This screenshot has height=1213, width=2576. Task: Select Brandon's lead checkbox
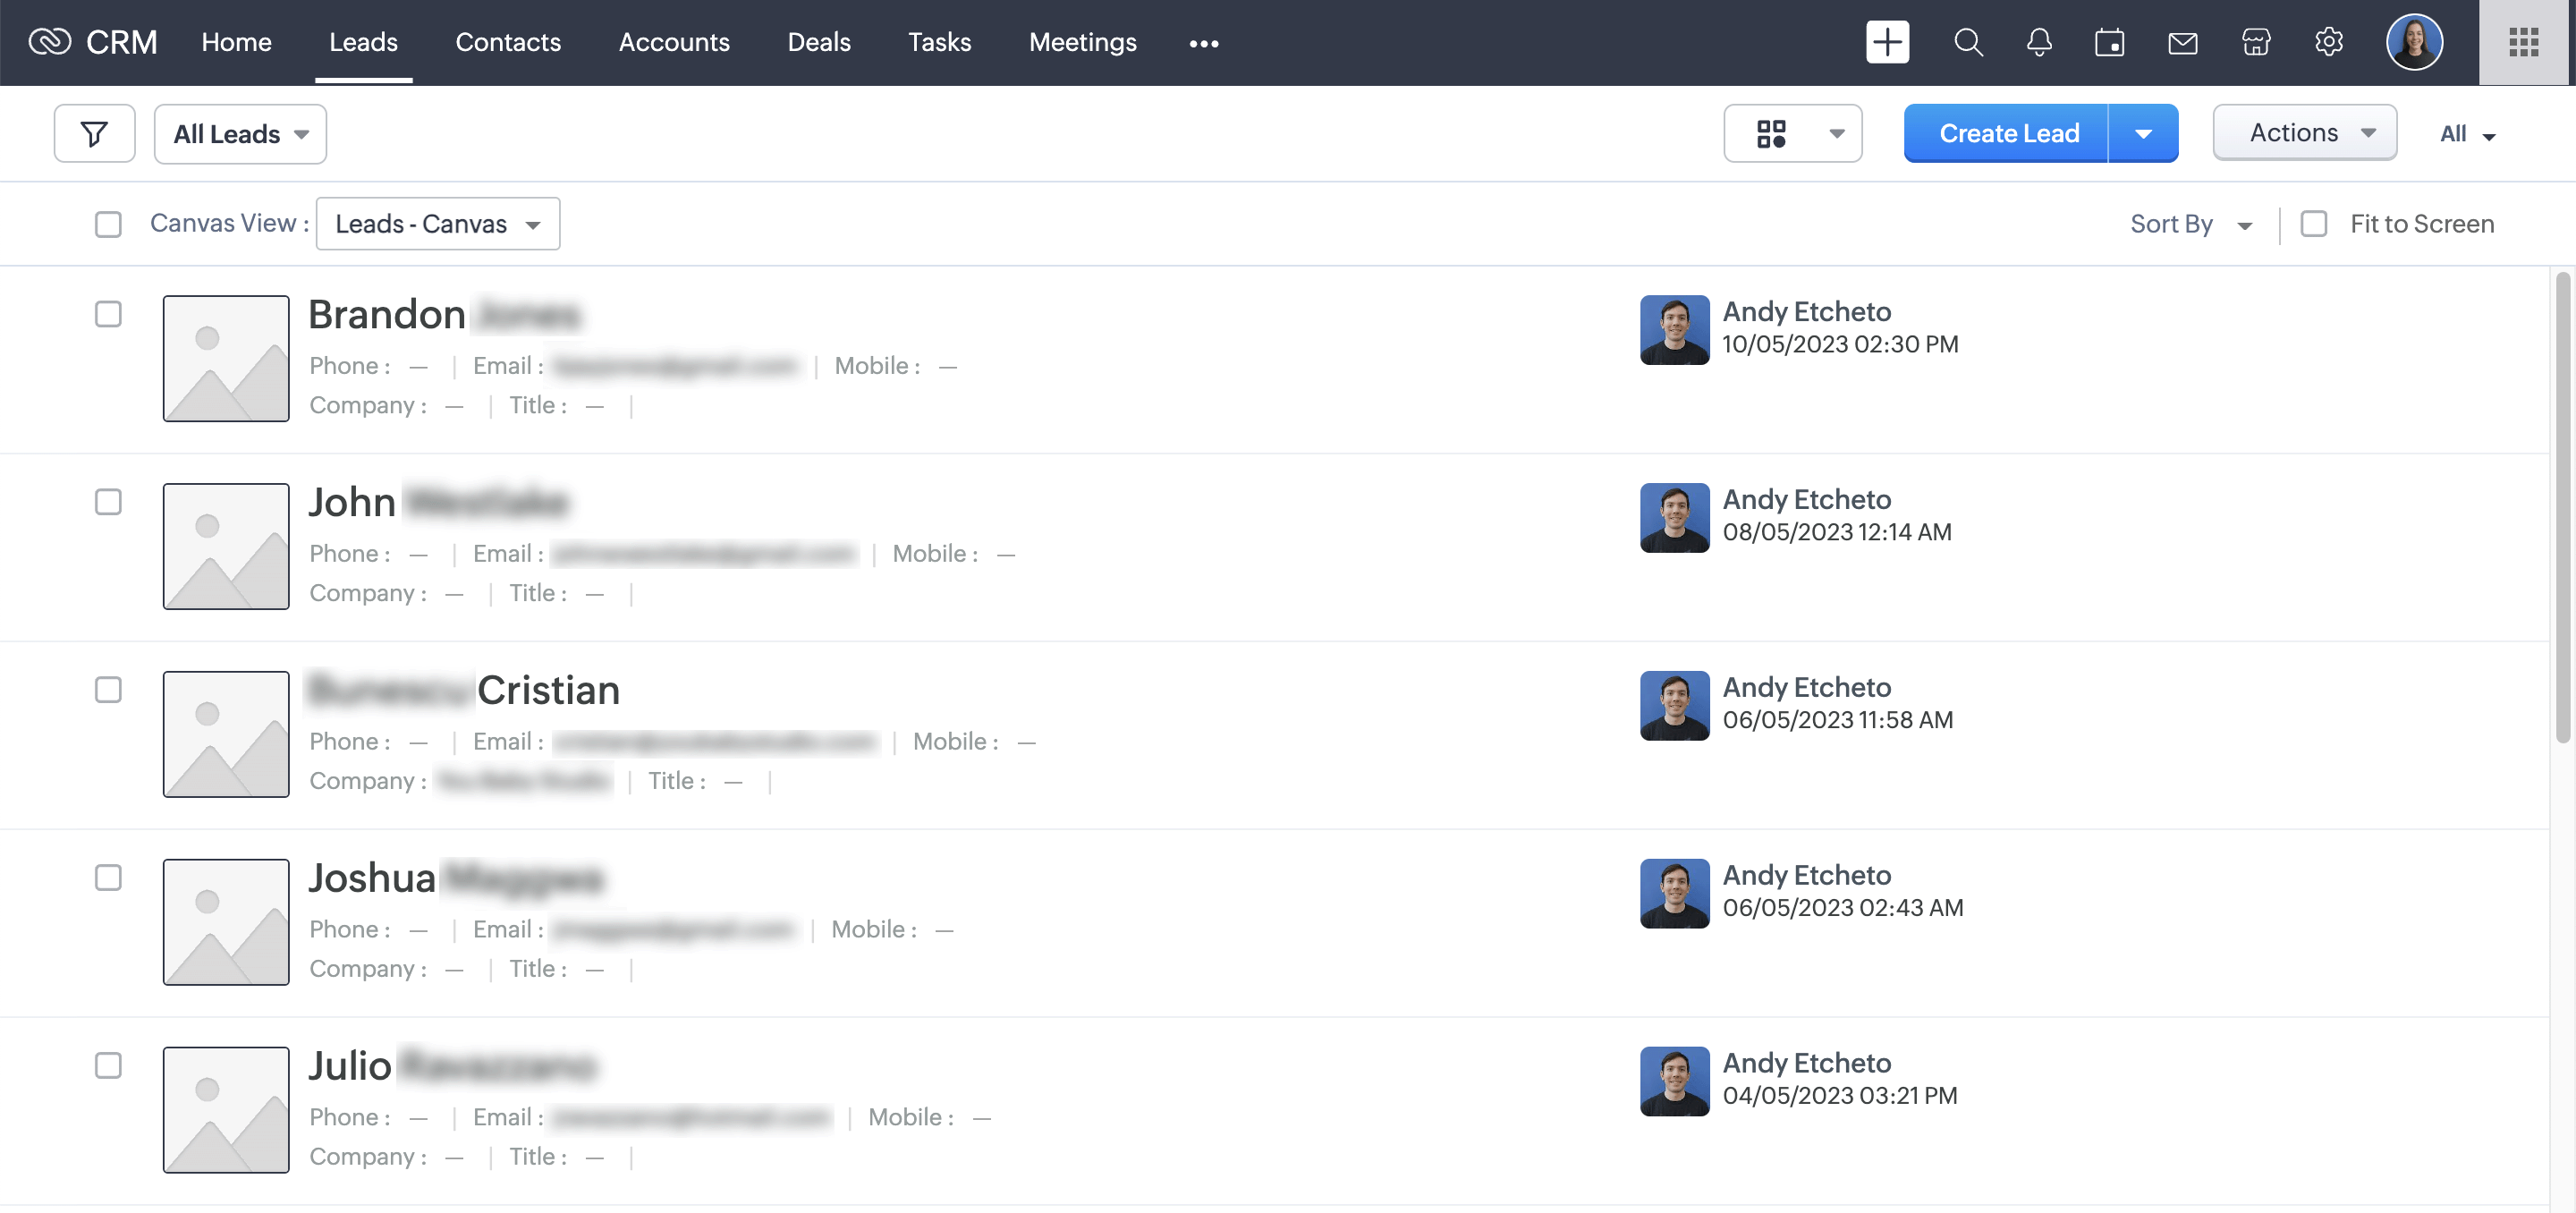108,314
